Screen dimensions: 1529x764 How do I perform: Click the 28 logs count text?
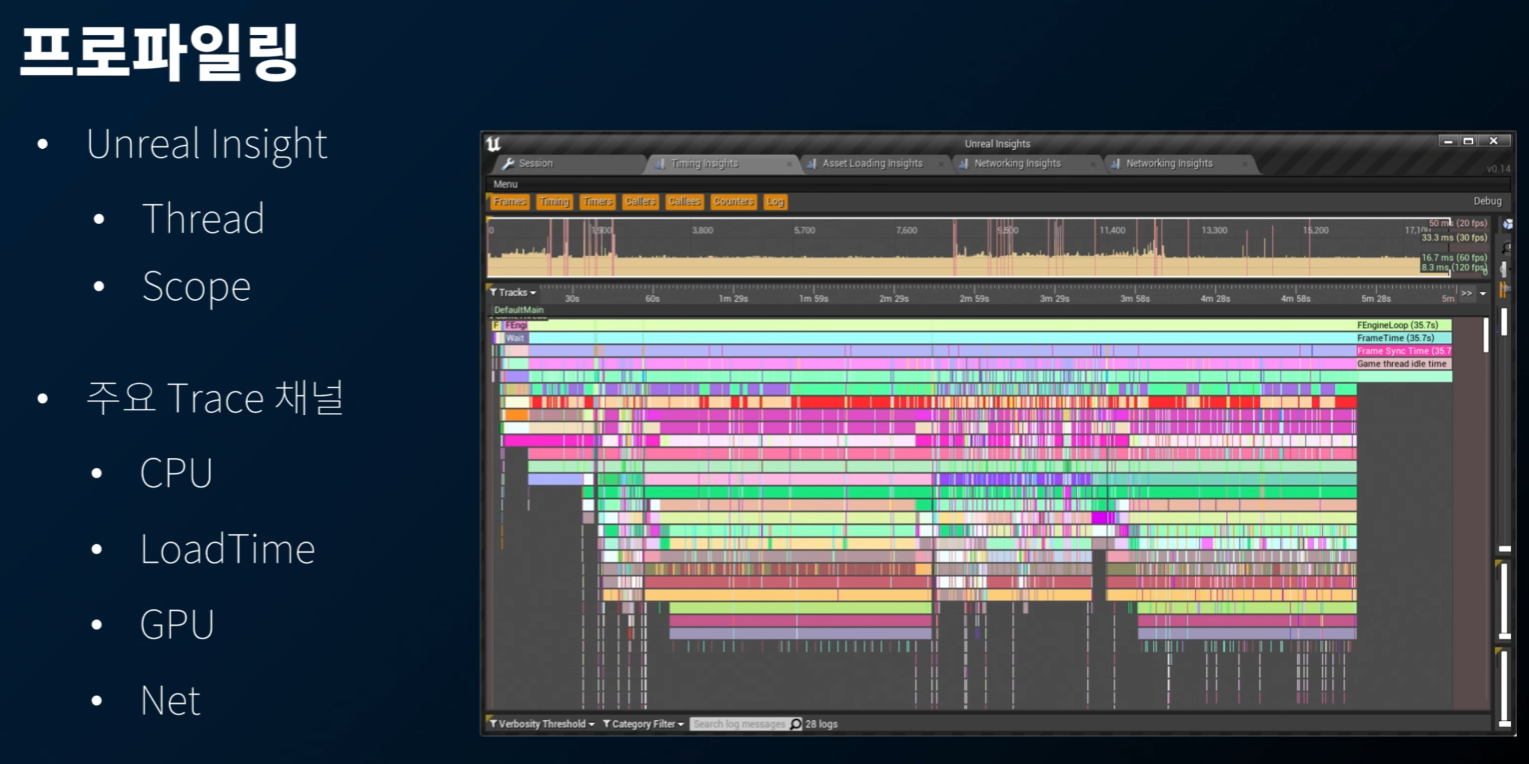[x=821, y=724]
